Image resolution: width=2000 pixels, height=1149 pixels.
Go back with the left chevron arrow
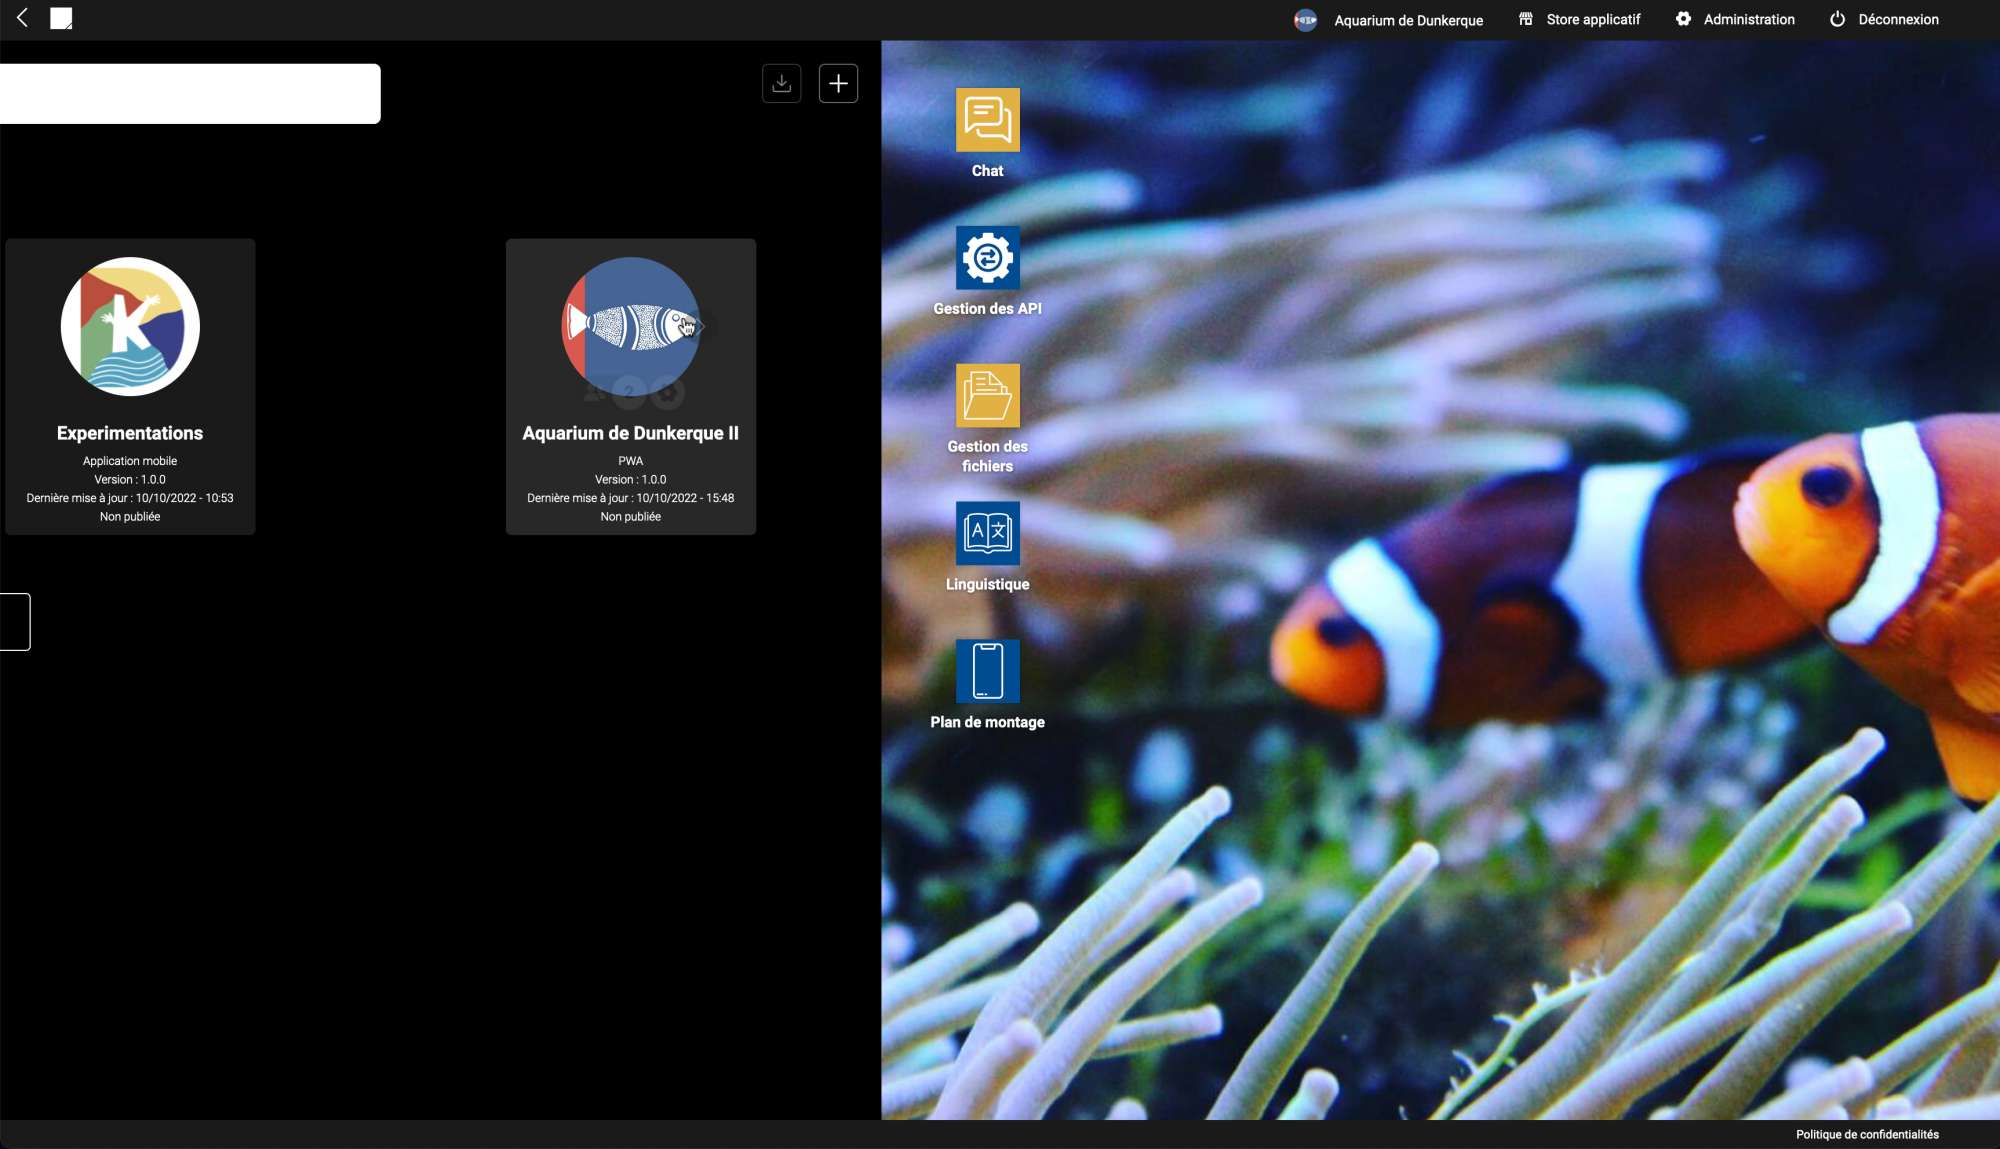[22, 18]
